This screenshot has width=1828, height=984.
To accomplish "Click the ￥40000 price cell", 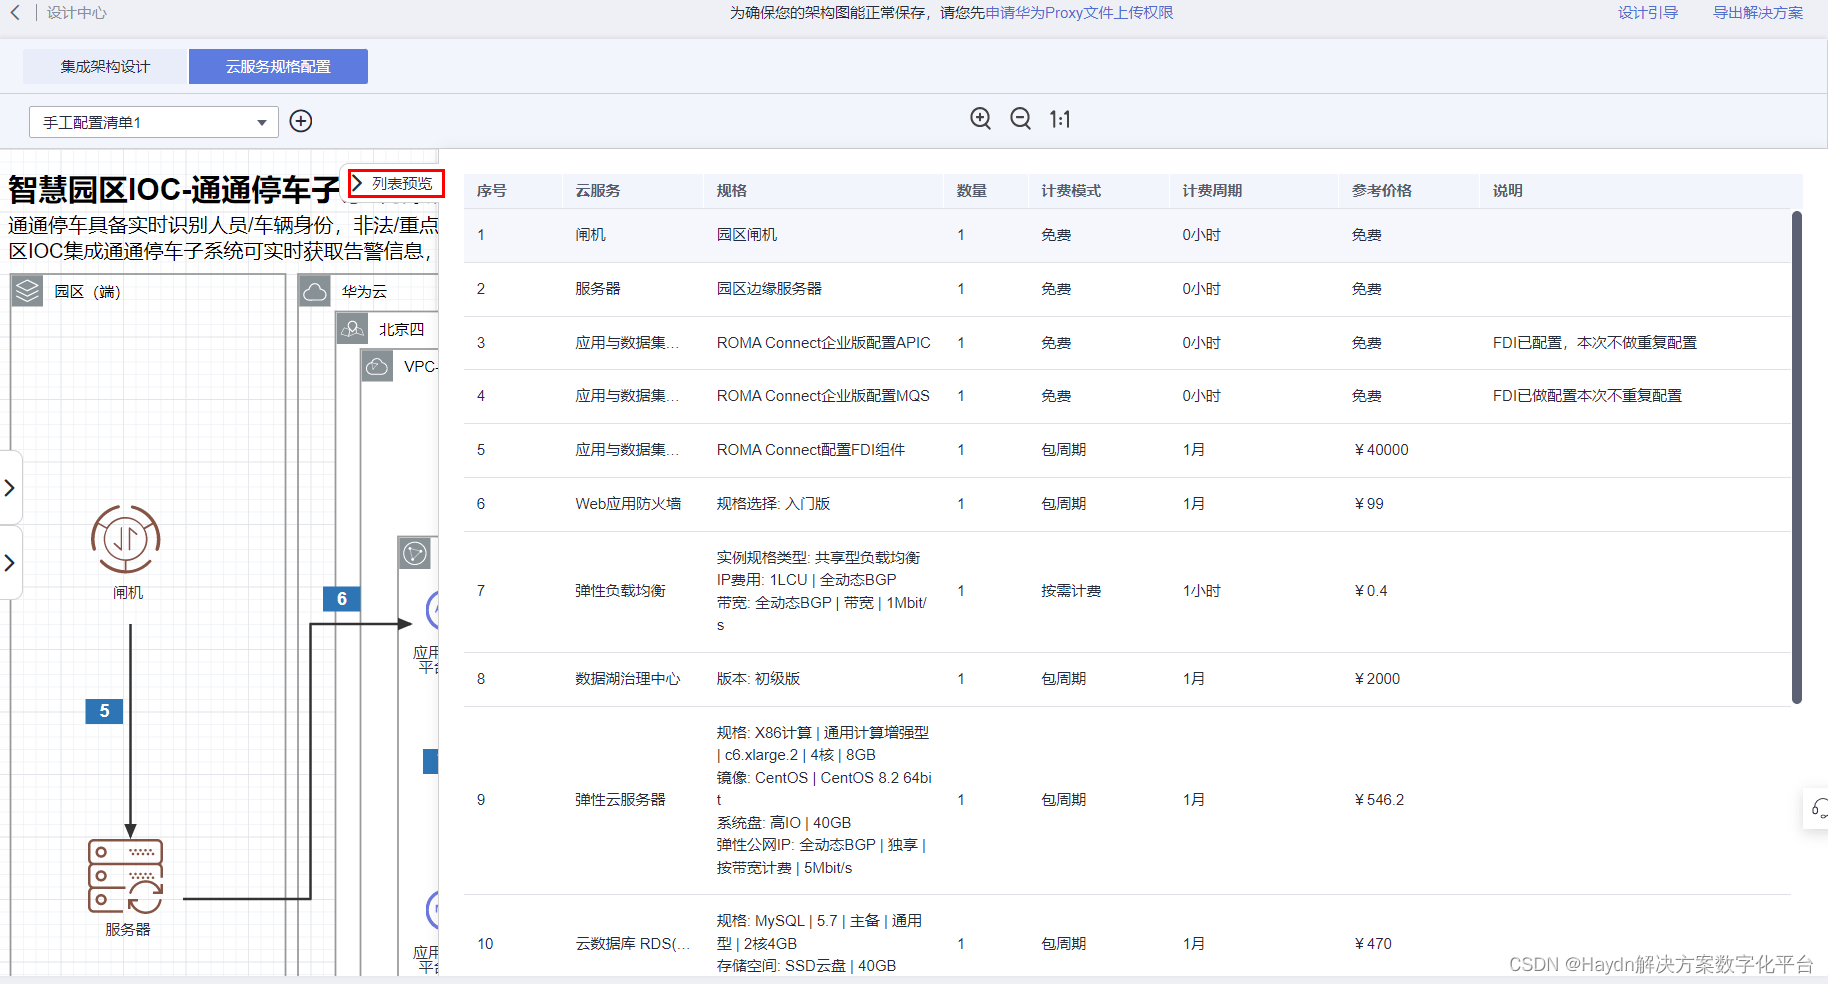I will [1381, 450].
